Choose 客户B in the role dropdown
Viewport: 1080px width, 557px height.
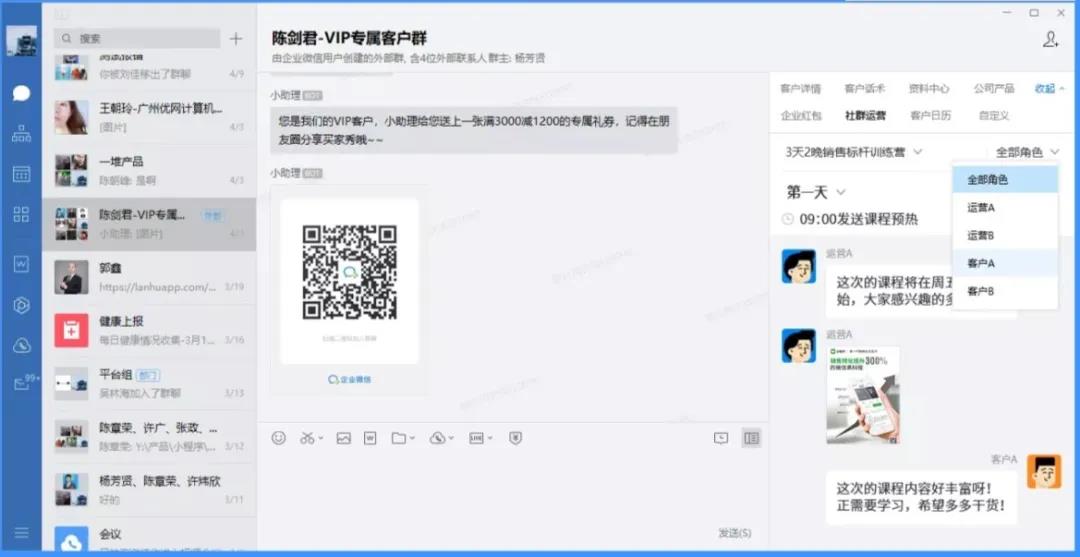[981, 291]
